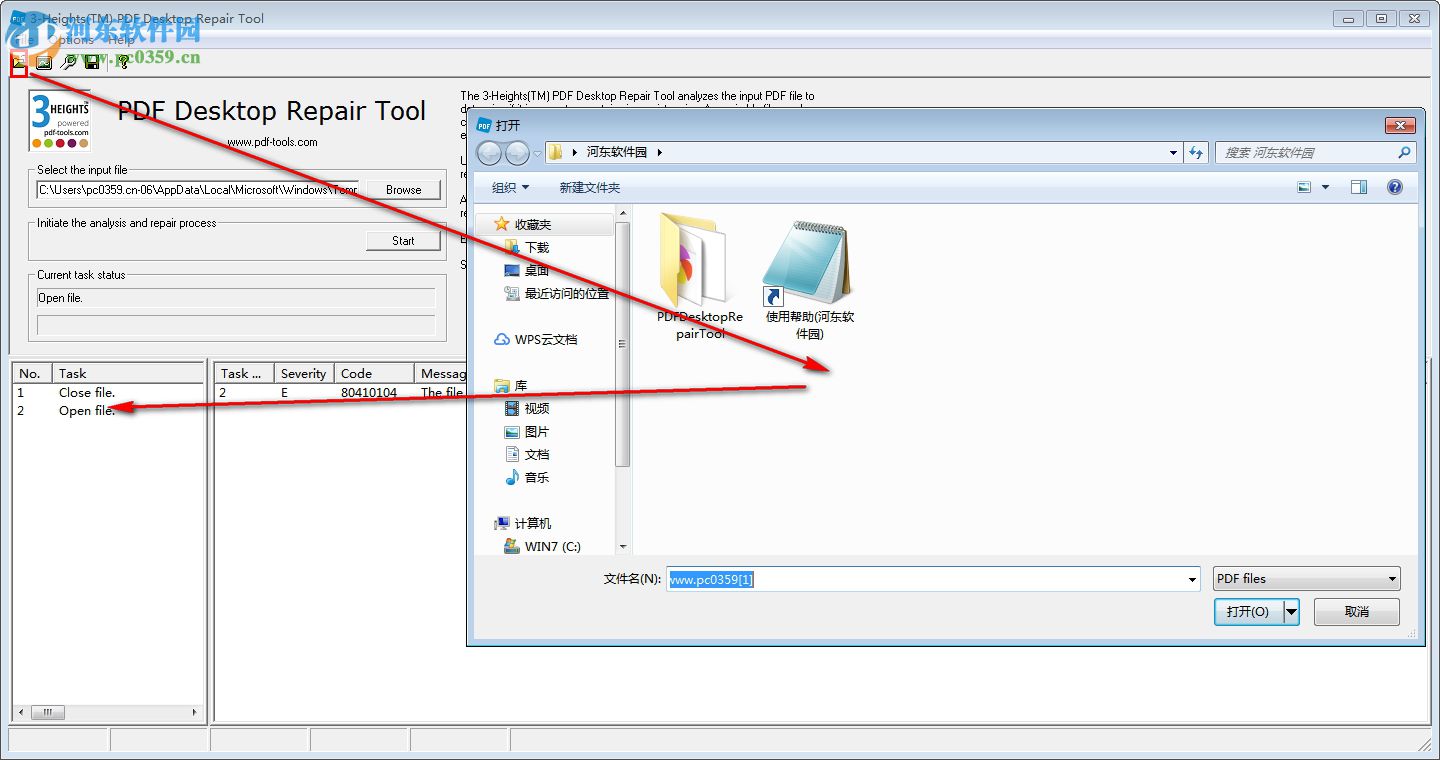The height and width of the screenshot is (760, 1440).
Task: Open 最近访问的位置 in the sidebar
Action: click(556, 294)
